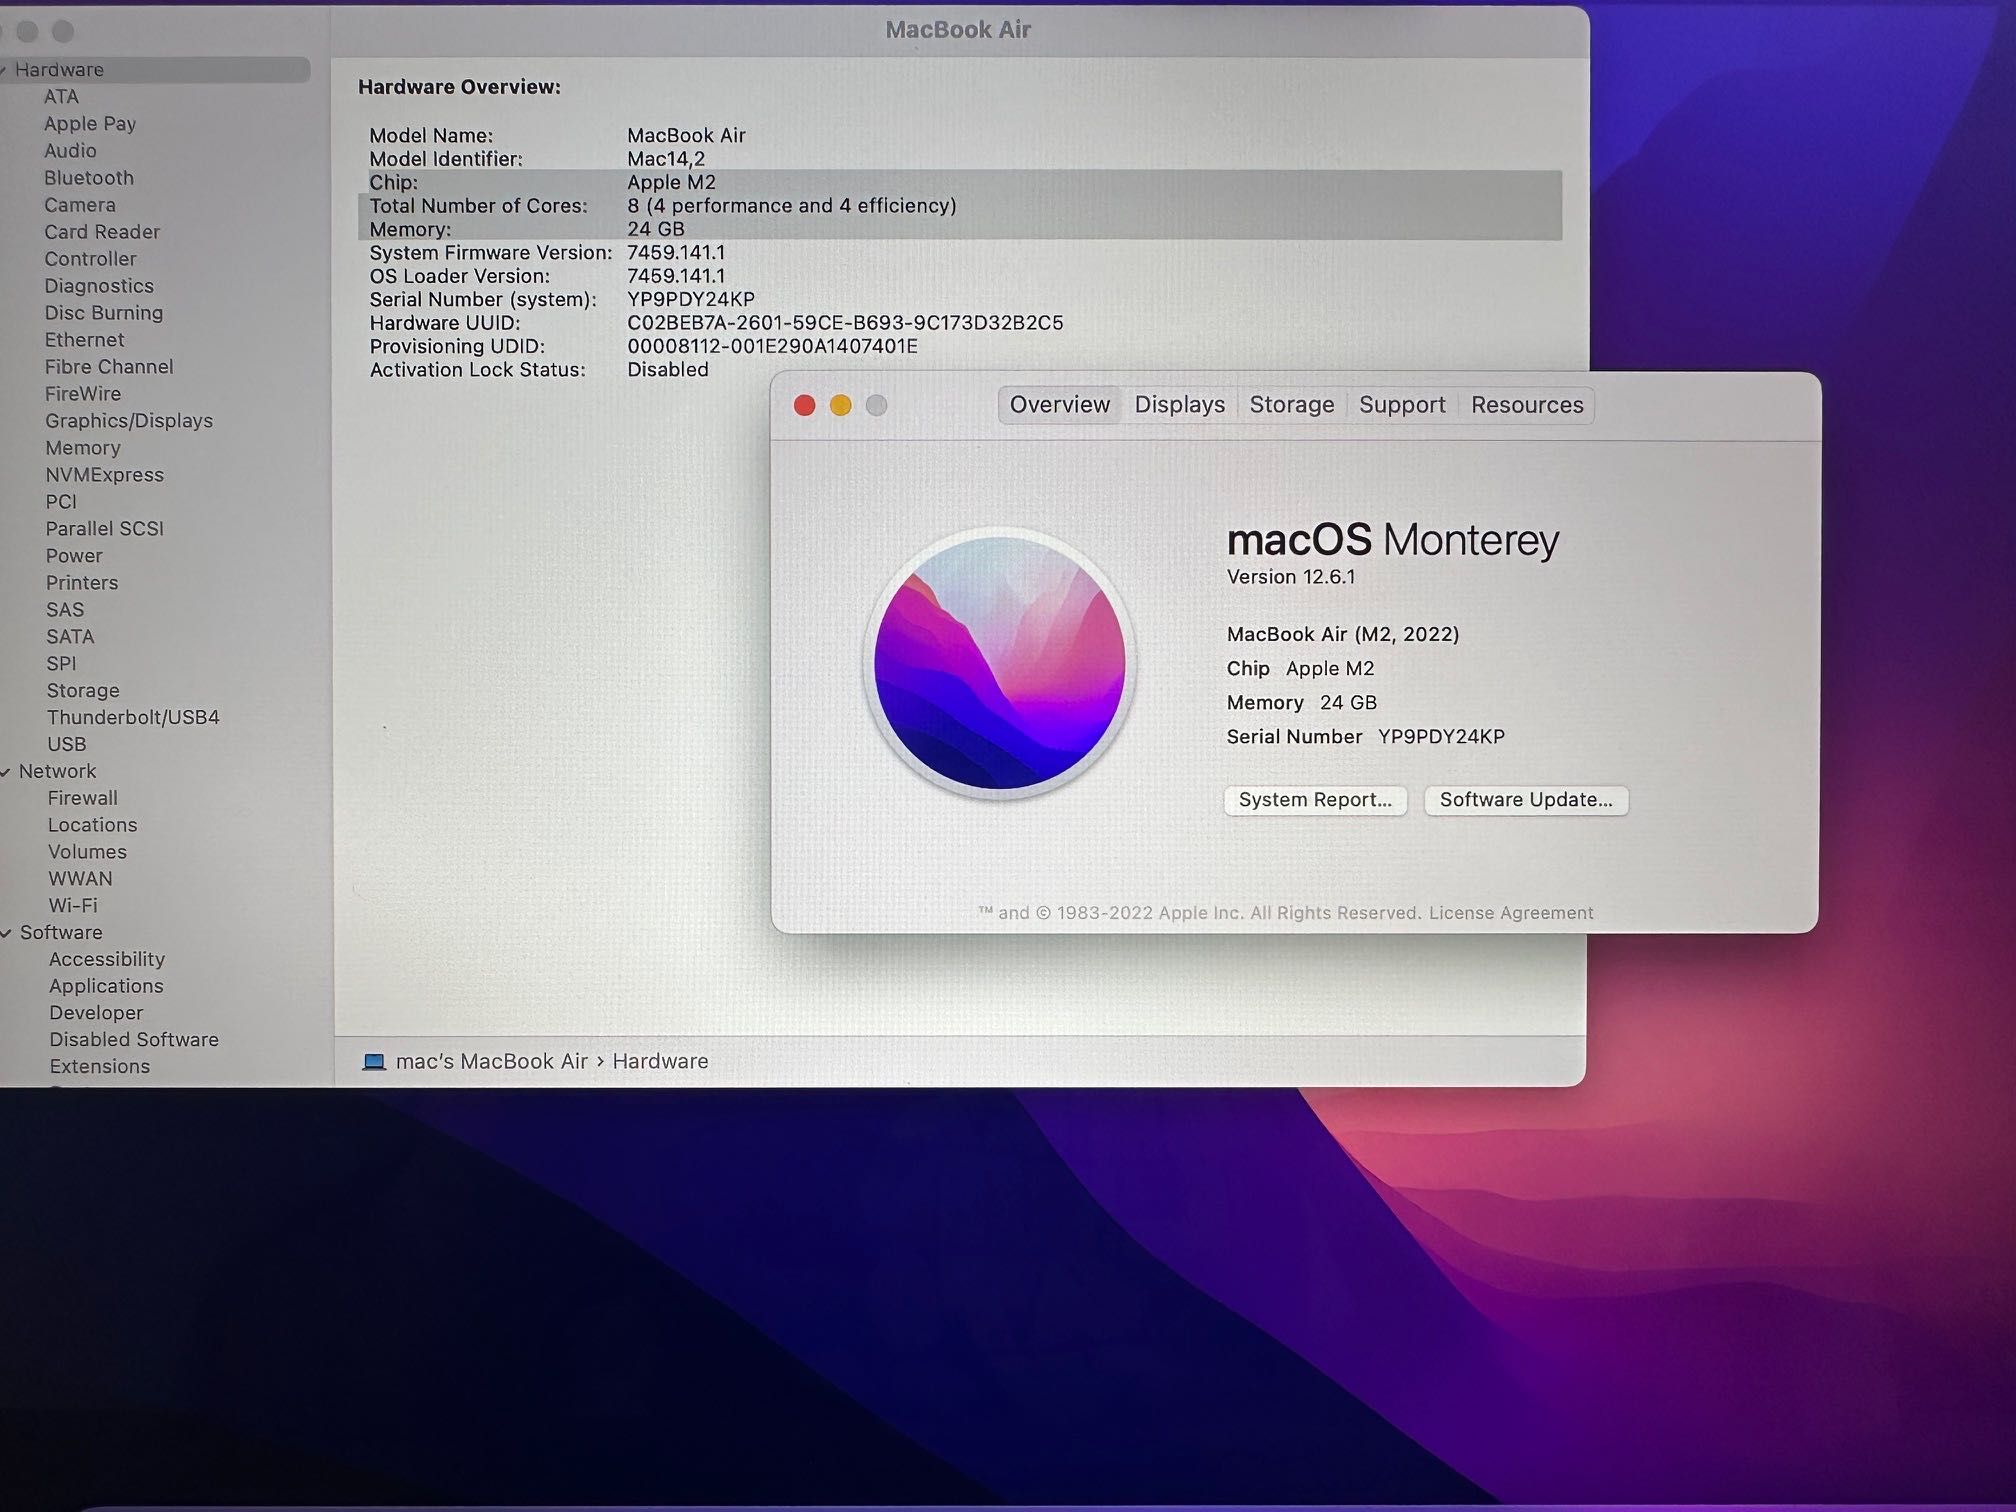
Task: Select SAS in the sidebar
Action: pyautogui.click(x=65, y=610)
